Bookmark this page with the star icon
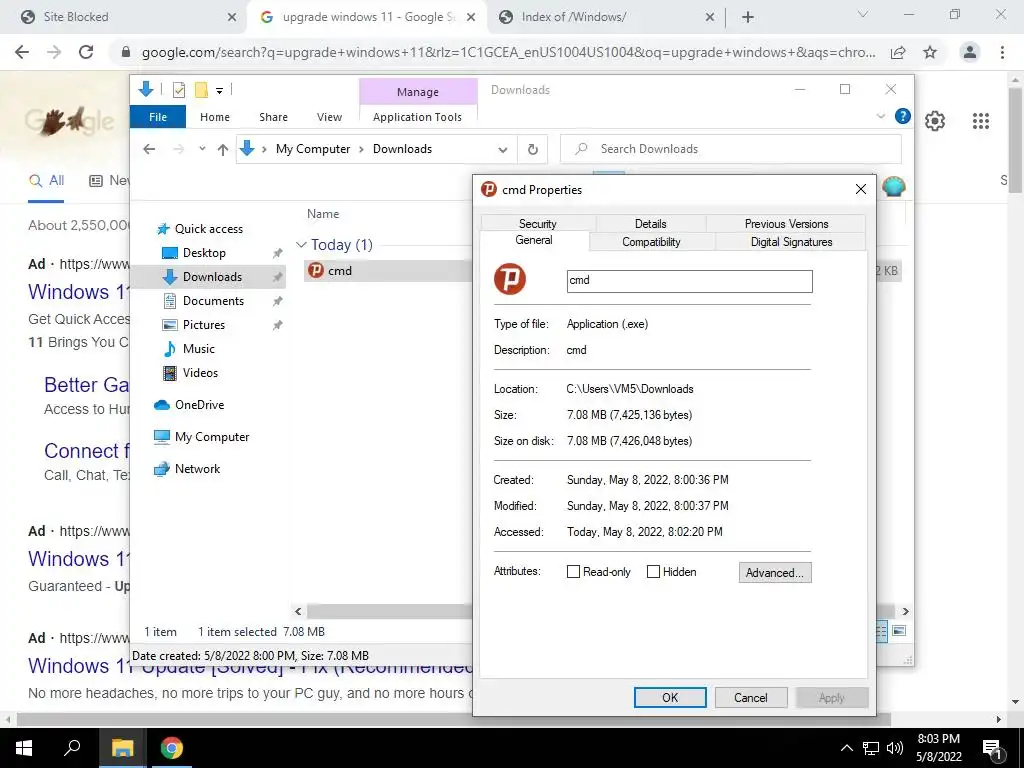1024x768 pixels. point(930,52)
